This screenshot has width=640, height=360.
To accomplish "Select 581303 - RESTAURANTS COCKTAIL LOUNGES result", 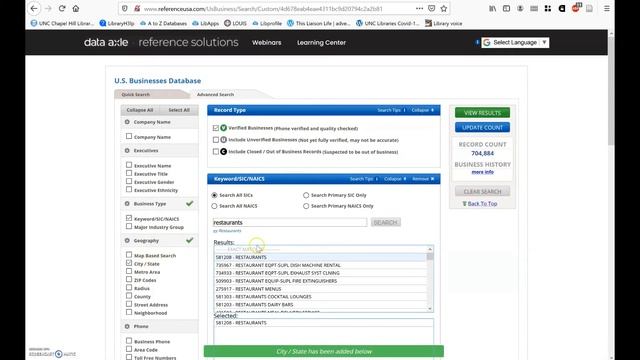I will (x=320, y=296).
